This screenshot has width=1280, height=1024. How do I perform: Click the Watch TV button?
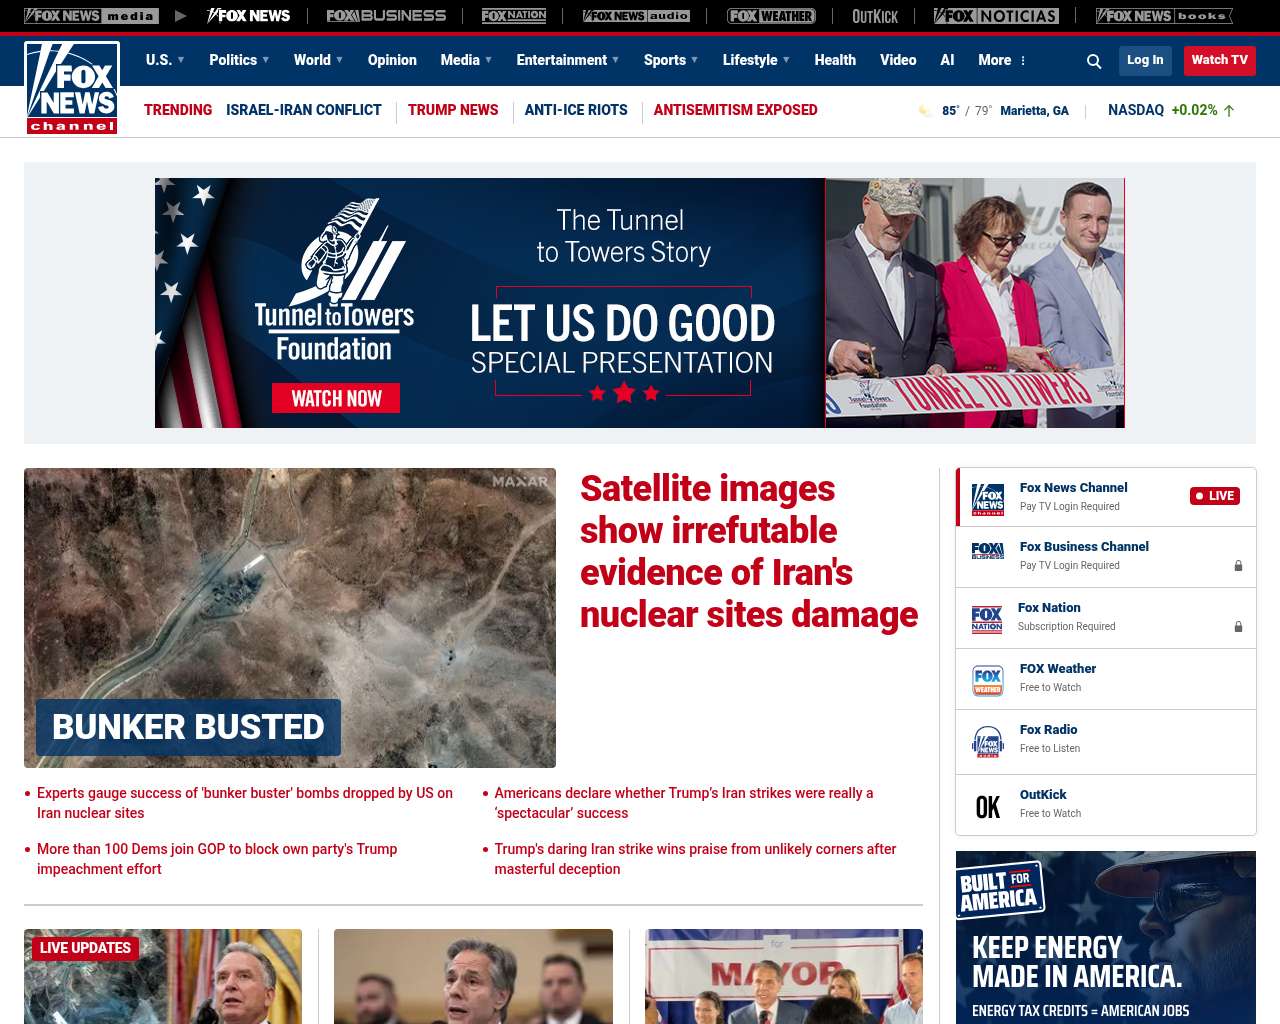[x=1219, y=60]
